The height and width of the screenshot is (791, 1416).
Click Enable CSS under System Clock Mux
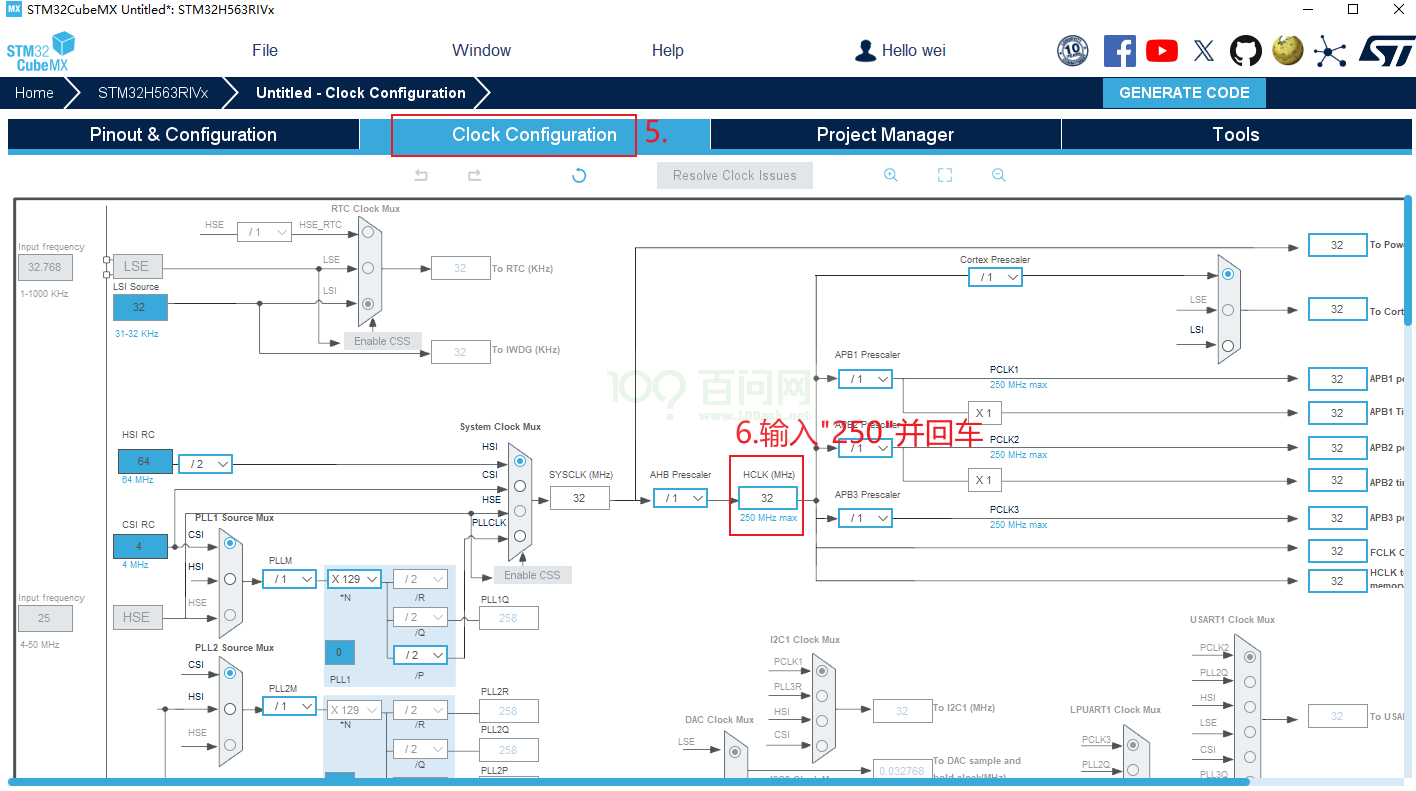point(532,575)
